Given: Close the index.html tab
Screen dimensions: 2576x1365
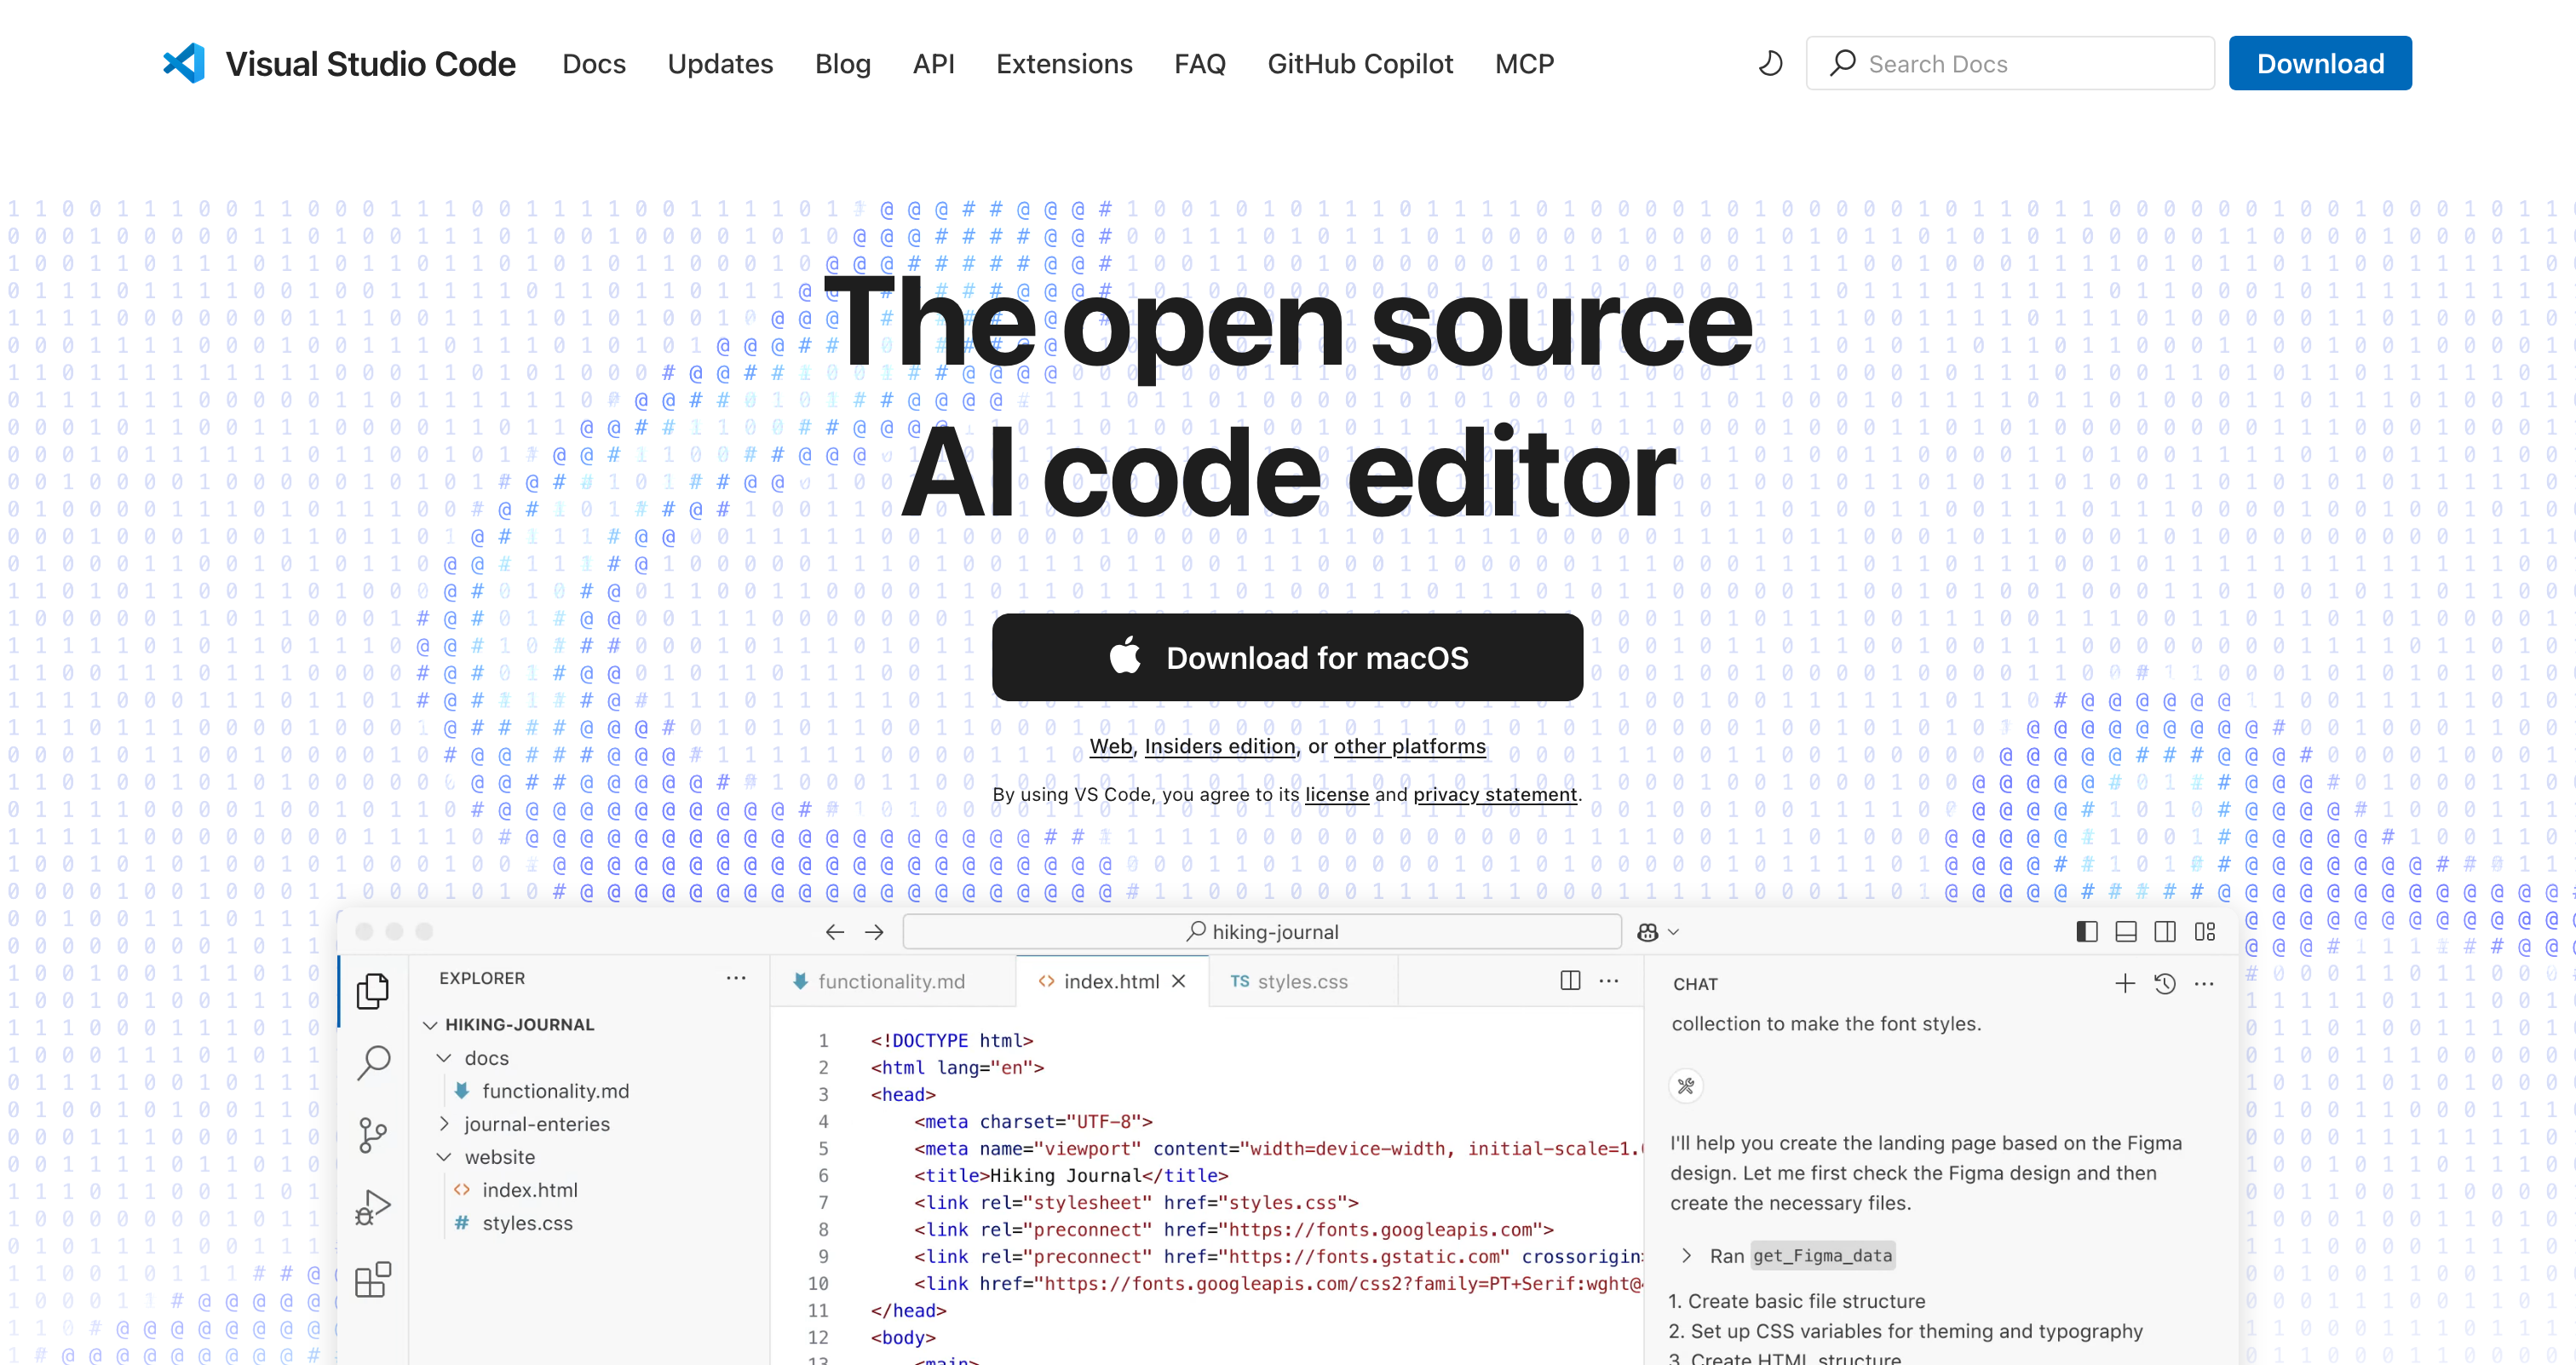Looking at the screenshot, I should tap(1179, 981).
